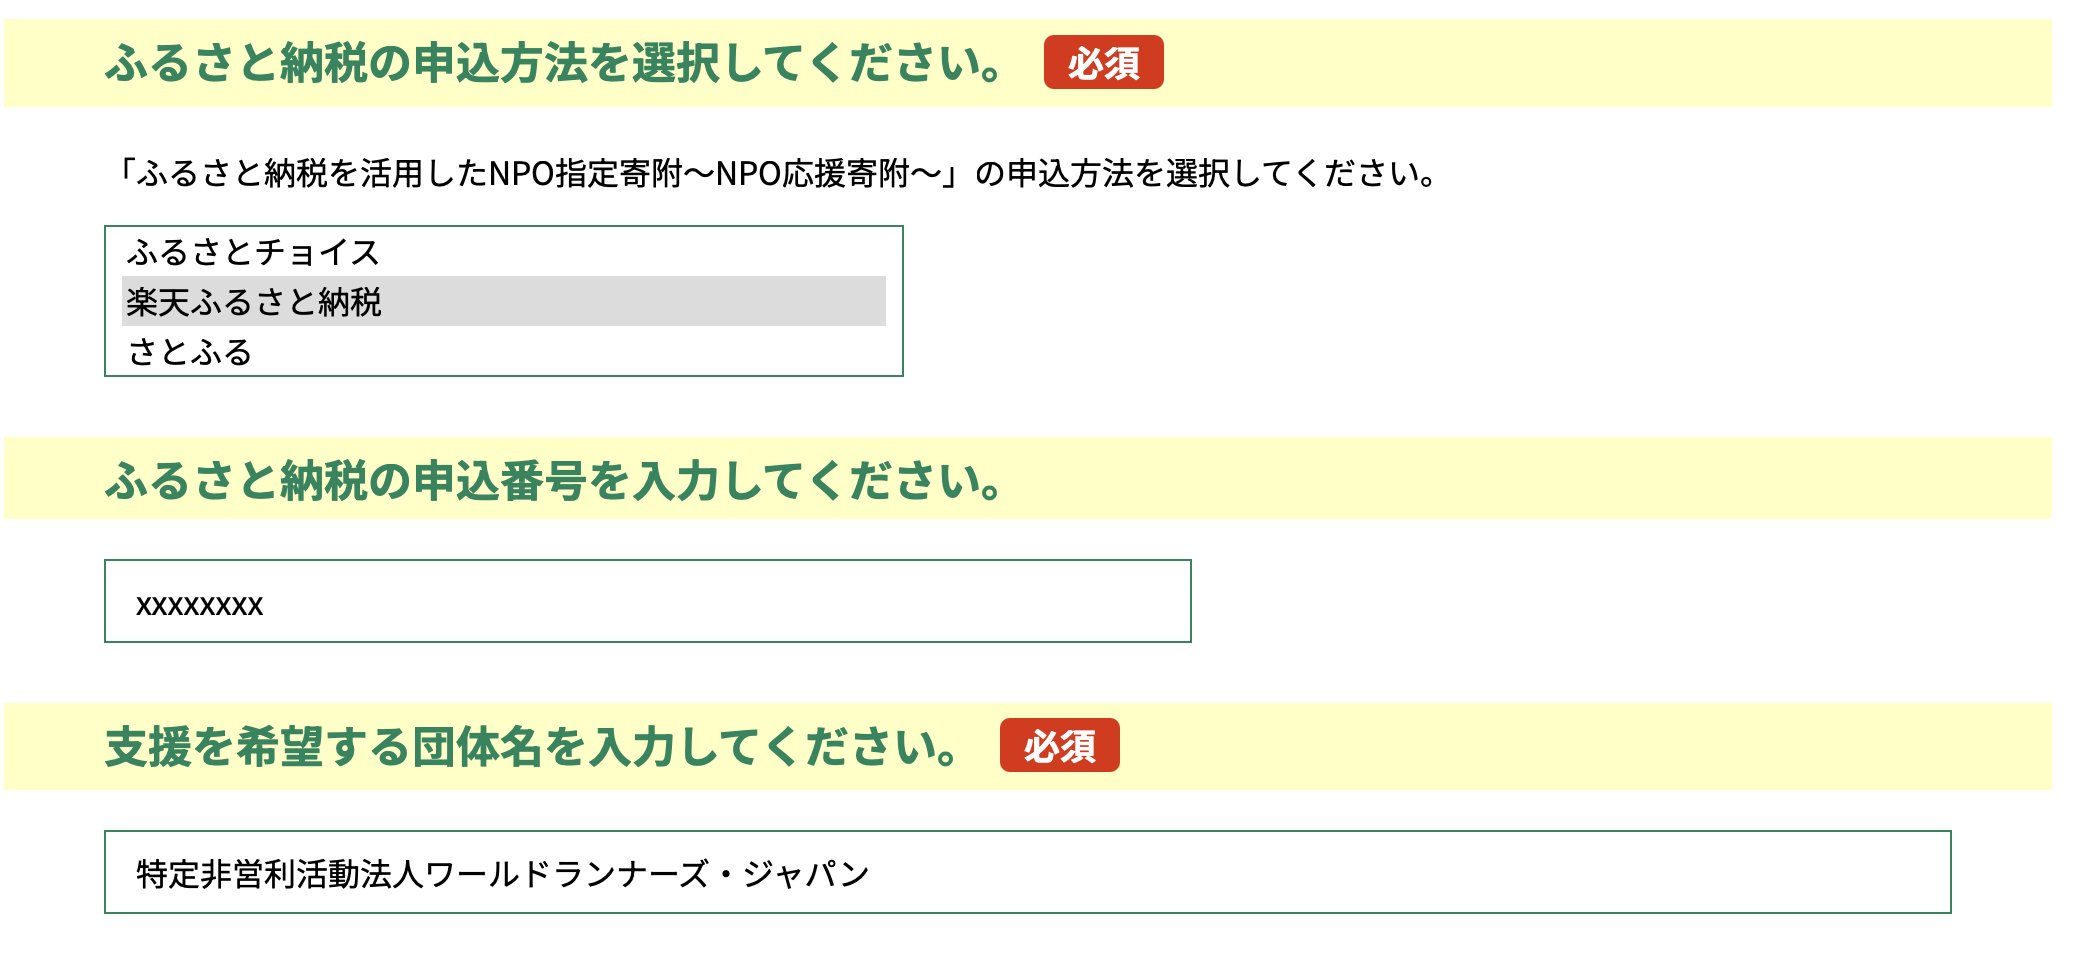Screen dimensions: 2080x966
Task: Select ふるさとチョイス in the list
Action: [x=253, y=252]
